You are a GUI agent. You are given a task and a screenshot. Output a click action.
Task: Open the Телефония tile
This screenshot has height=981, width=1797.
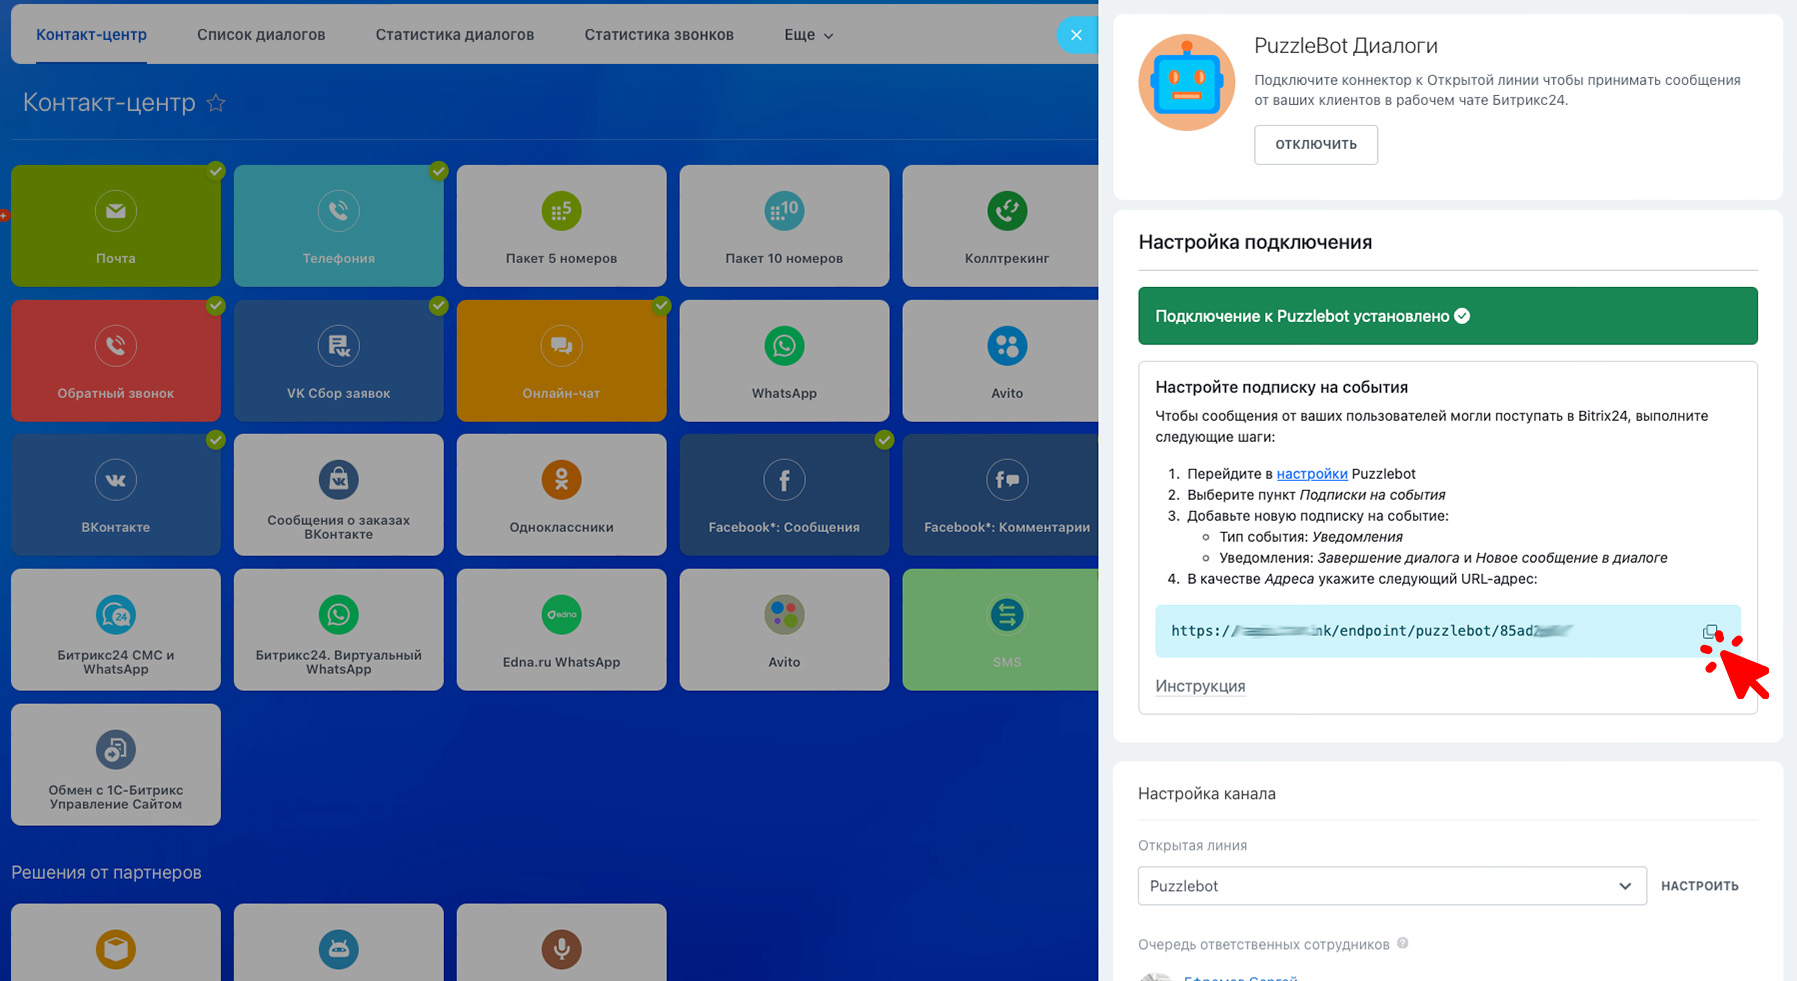pyautogui.click(x=339, y=226)
